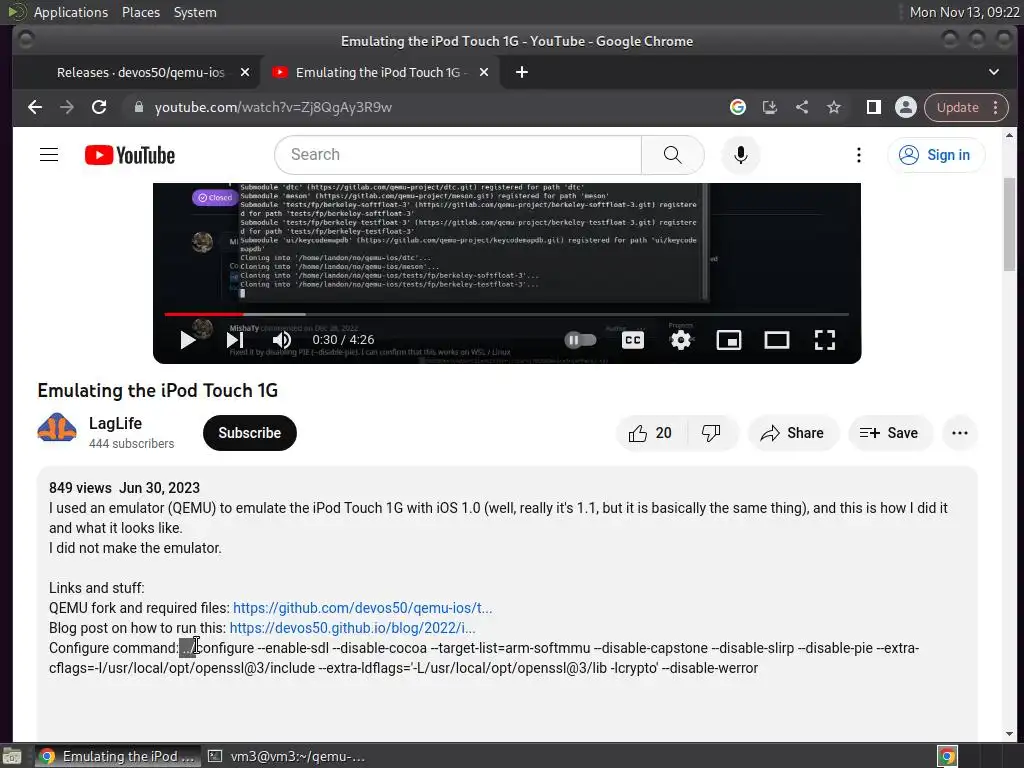Open video settings gear
The height and width of the screenshot is (768, 1024).
[x=681, y=340]
